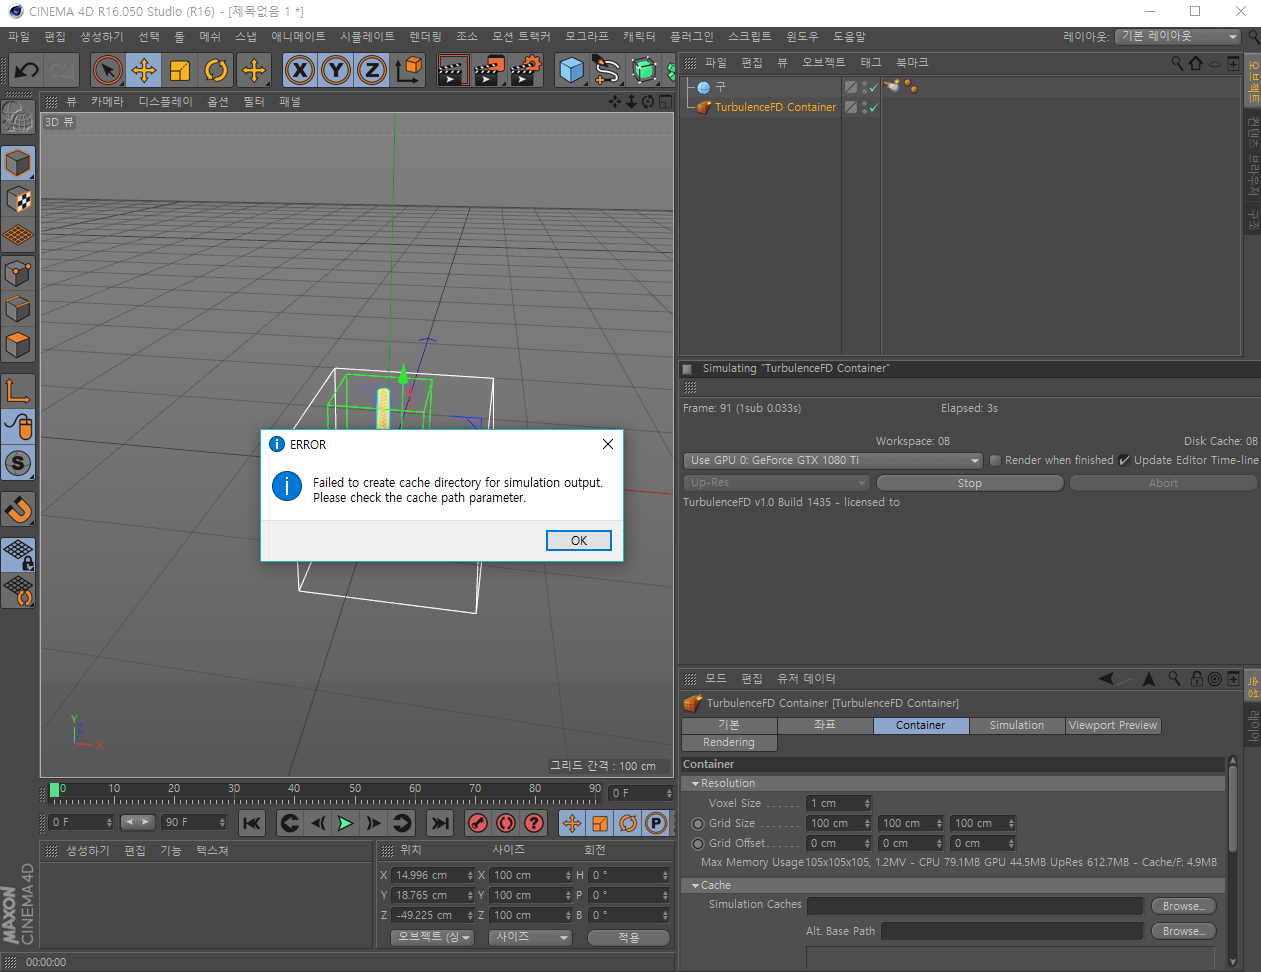
Task: Select the TurbulenceFD Container object
Action: (x=775, y=107)
